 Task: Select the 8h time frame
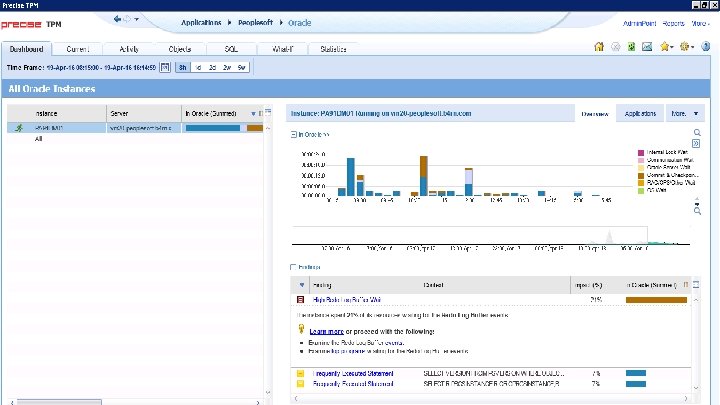182,68
